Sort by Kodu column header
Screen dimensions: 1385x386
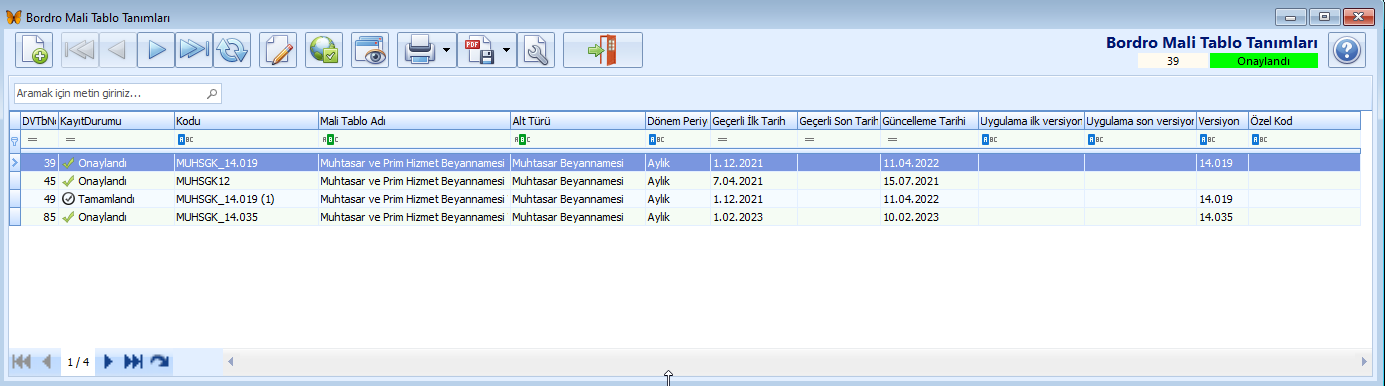point(245,121)
